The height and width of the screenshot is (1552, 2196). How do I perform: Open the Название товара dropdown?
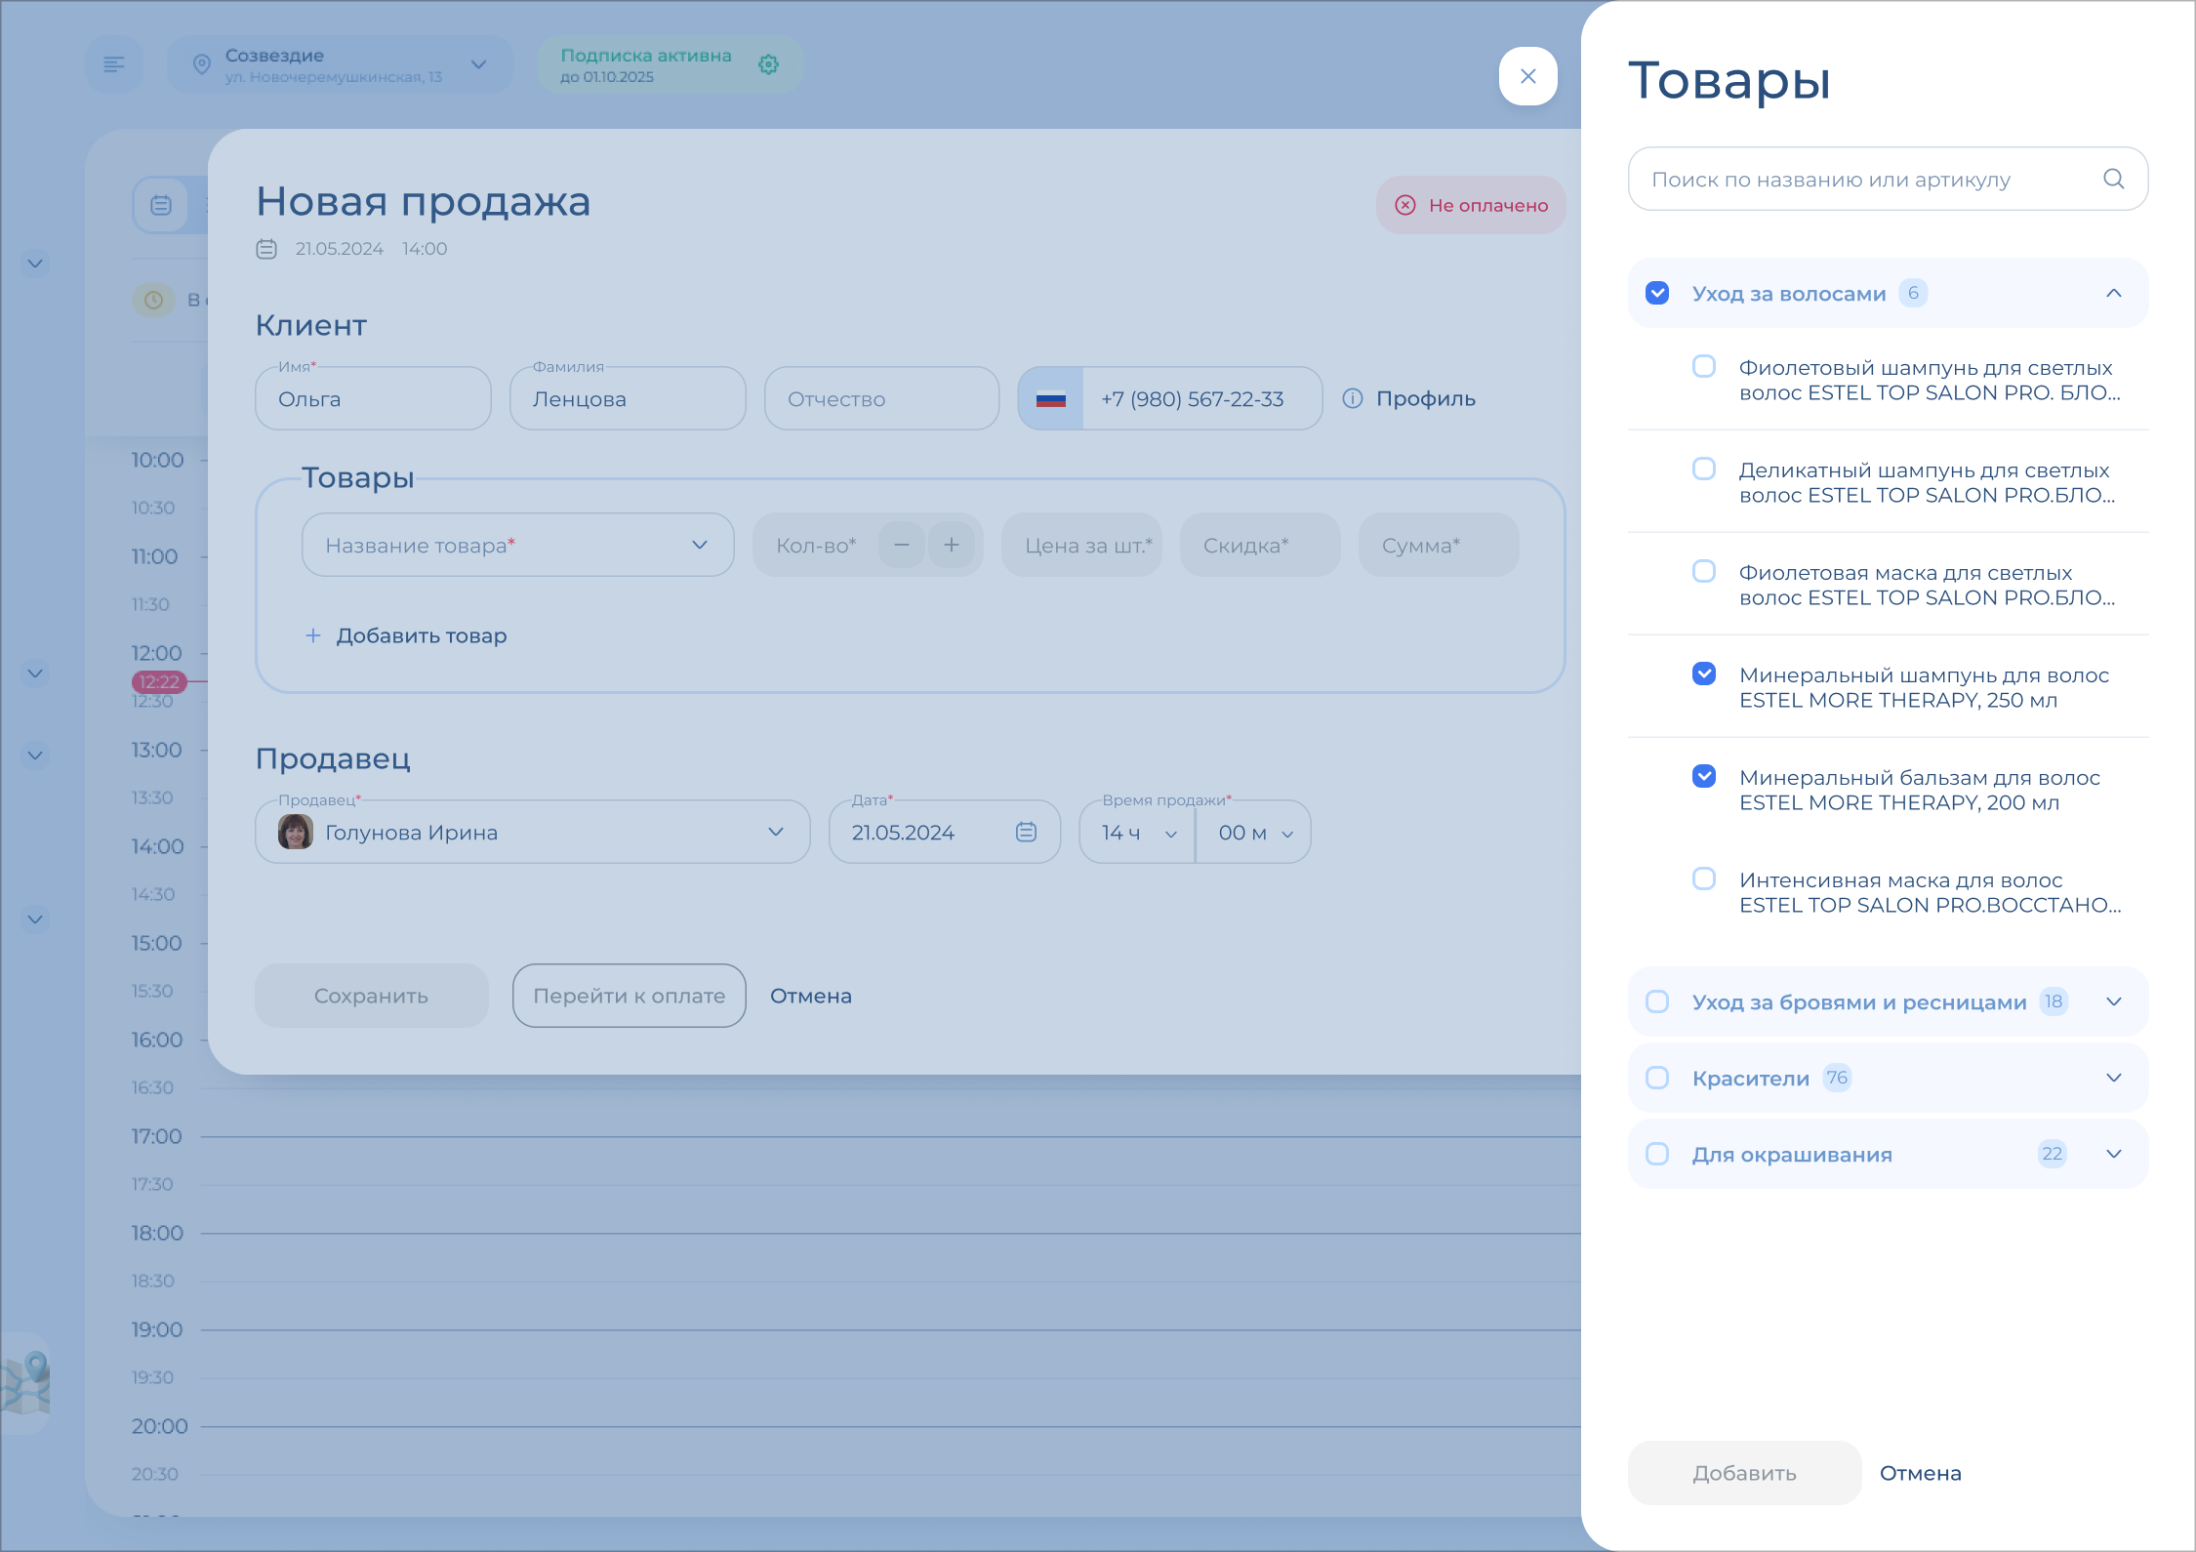517,545
